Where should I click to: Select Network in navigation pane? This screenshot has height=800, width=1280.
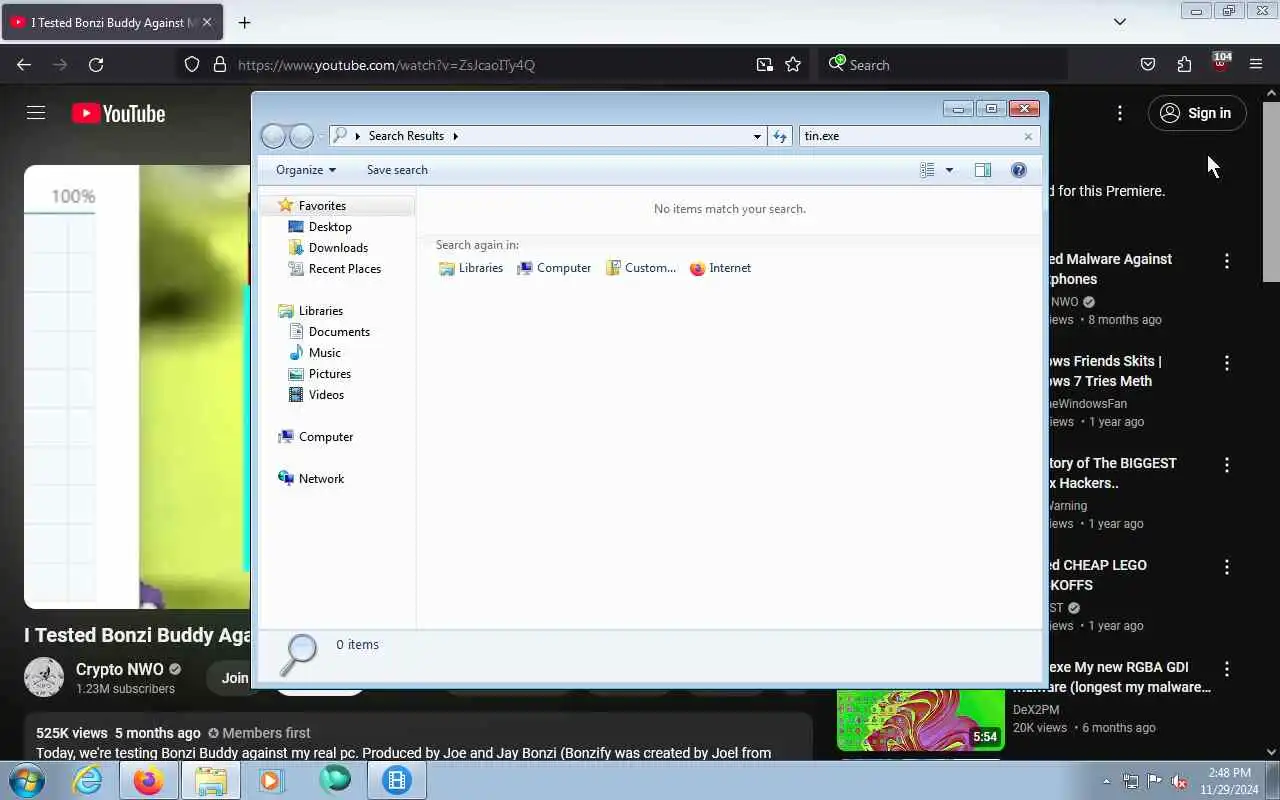pos(320,479)
